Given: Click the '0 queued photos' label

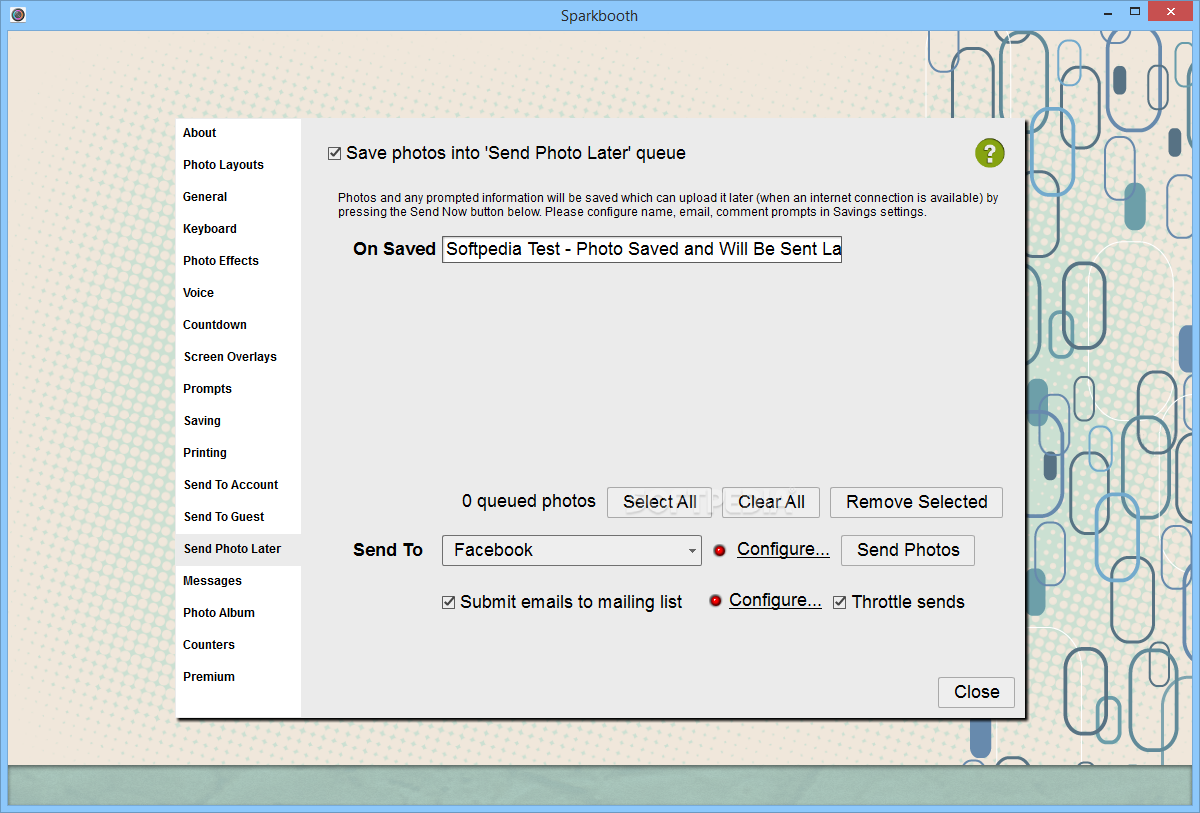Looking at the screenshot, I should pos(529,502).
